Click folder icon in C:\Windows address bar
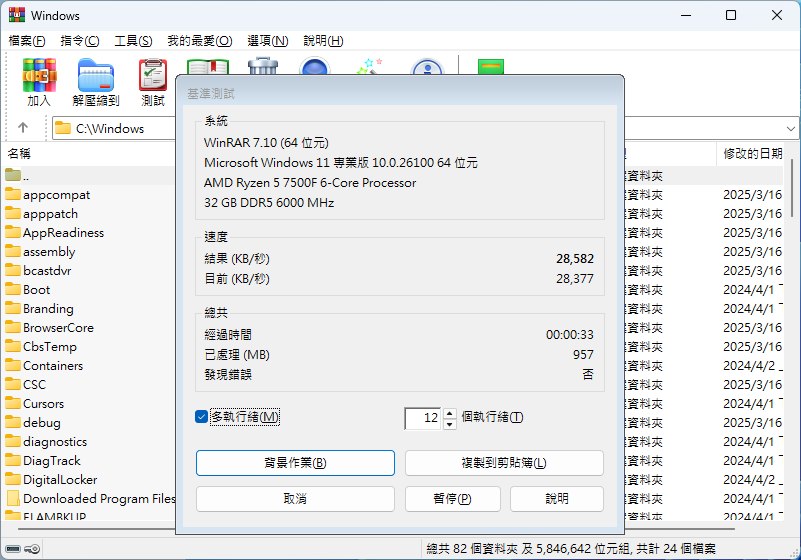Image resolution: width=801 pixels, height=560 pixels. point(63,128)
